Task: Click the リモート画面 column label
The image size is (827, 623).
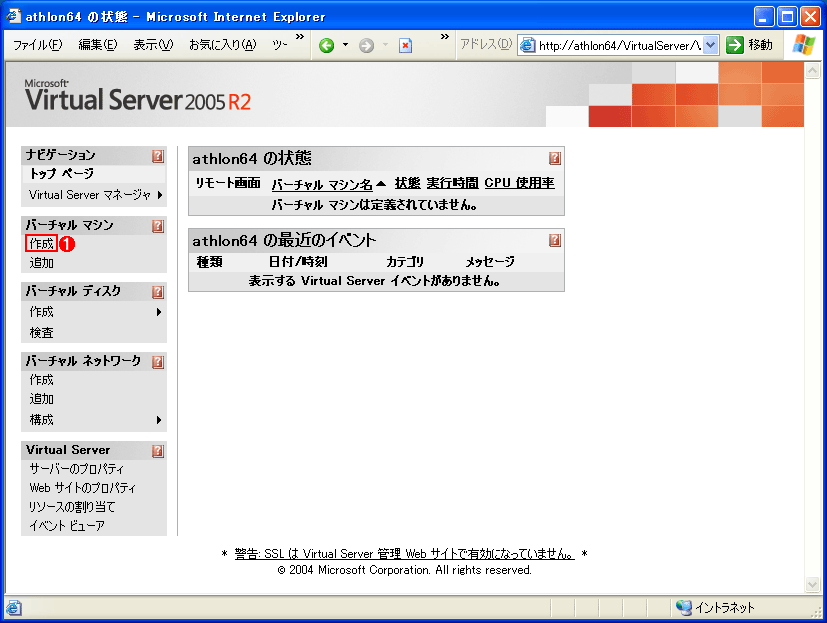Action: pyautogui.click(x=228, y=183)
